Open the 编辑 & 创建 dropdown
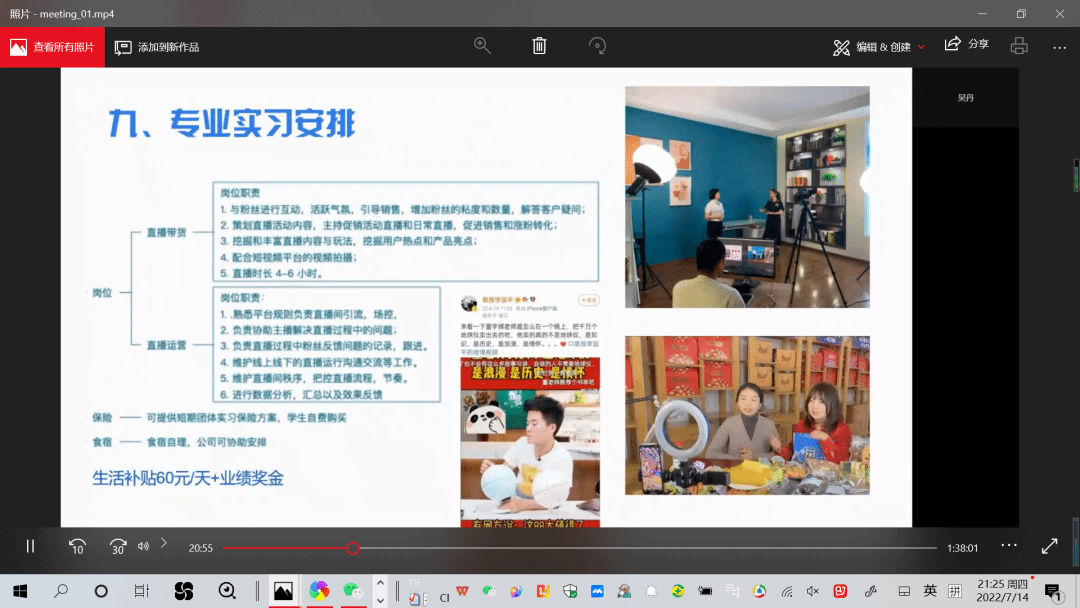This screenshot has height=608, width=1080. pos(879,47)
